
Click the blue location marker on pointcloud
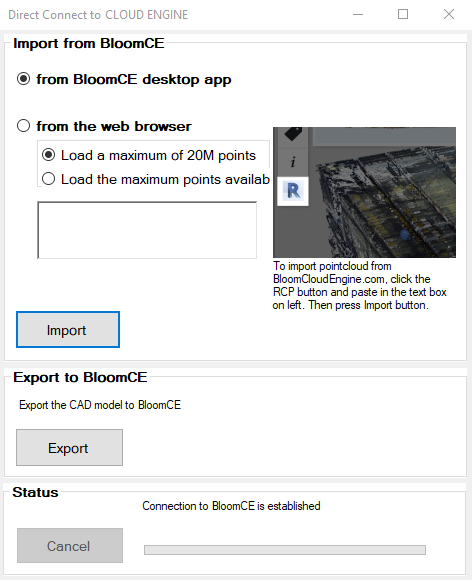pos(405,235)
